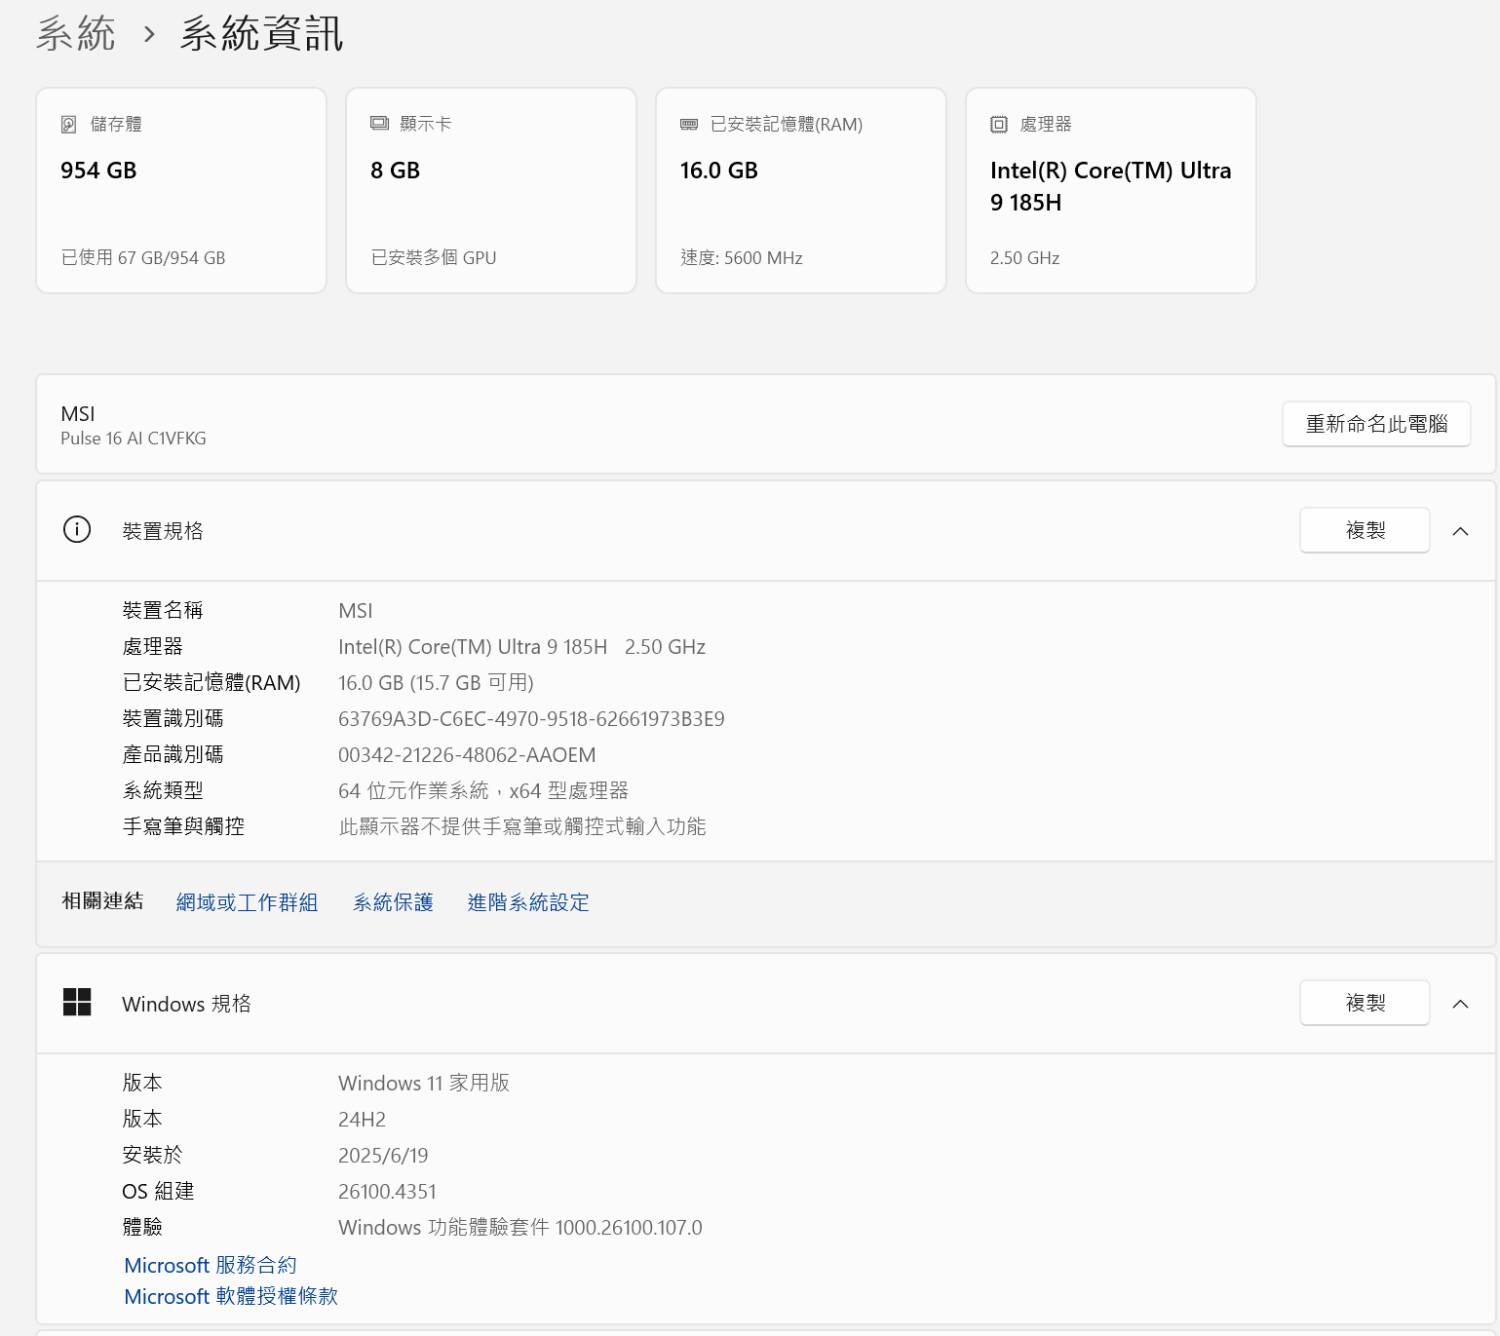Click device ID 63769A3D-C6EC-4970-9518-62661973B3E9
Viewport: 1500px width, 1336px height.
click(531, 719)
